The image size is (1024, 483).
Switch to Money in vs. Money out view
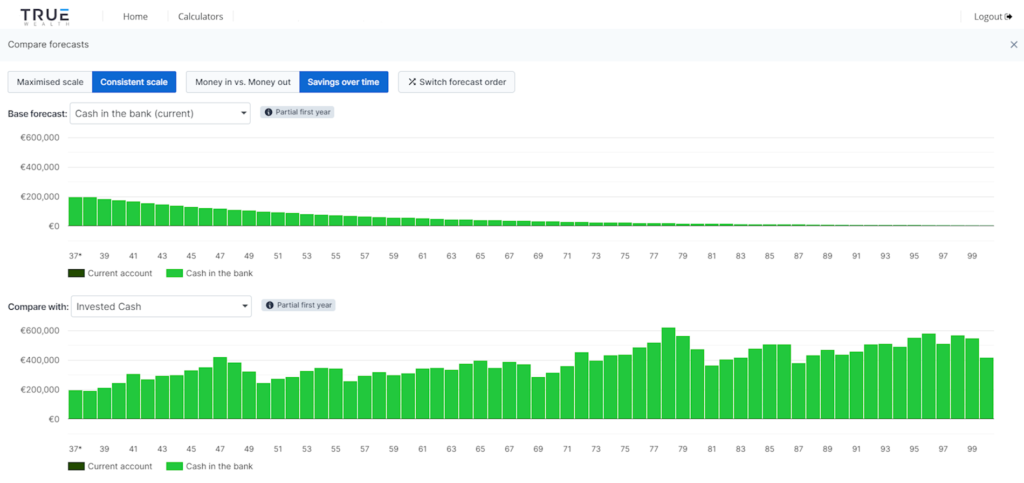(243, 82)
